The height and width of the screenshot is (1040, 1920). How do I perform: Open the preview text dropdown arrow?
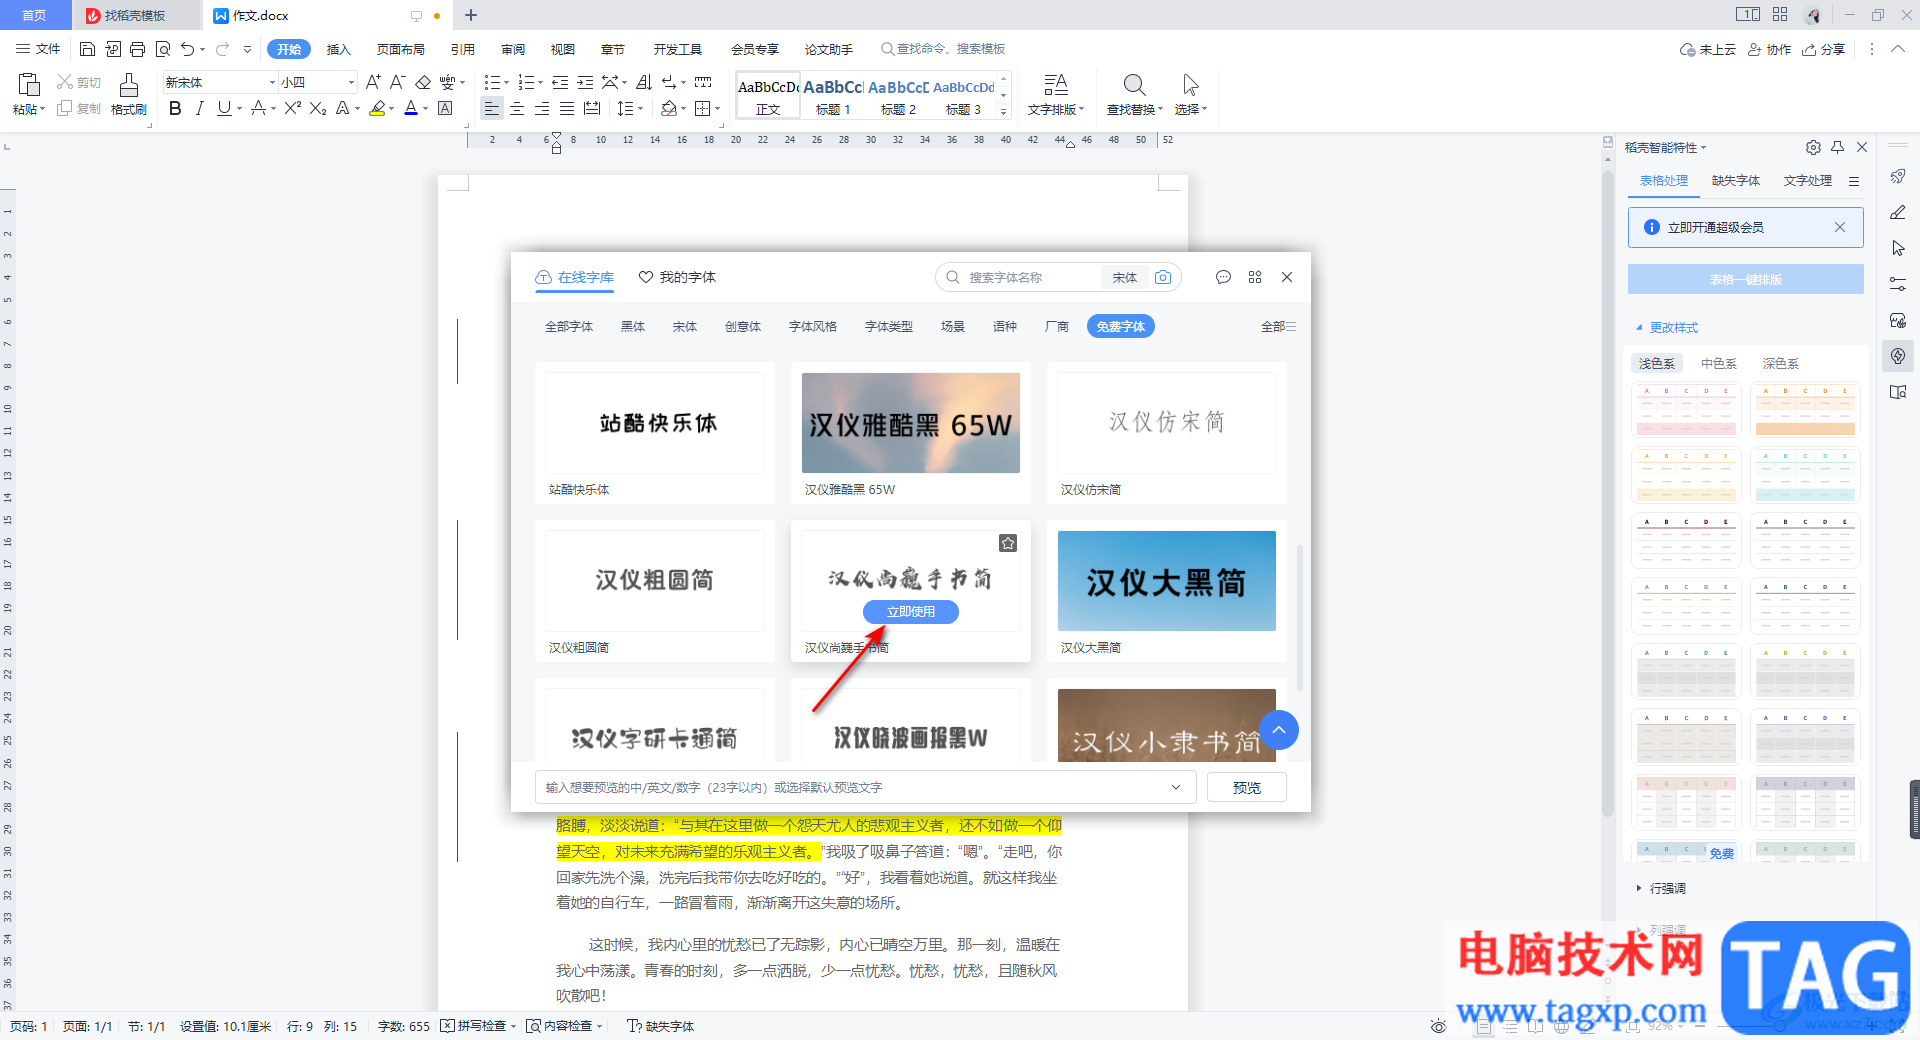[x=1176, y=788]
